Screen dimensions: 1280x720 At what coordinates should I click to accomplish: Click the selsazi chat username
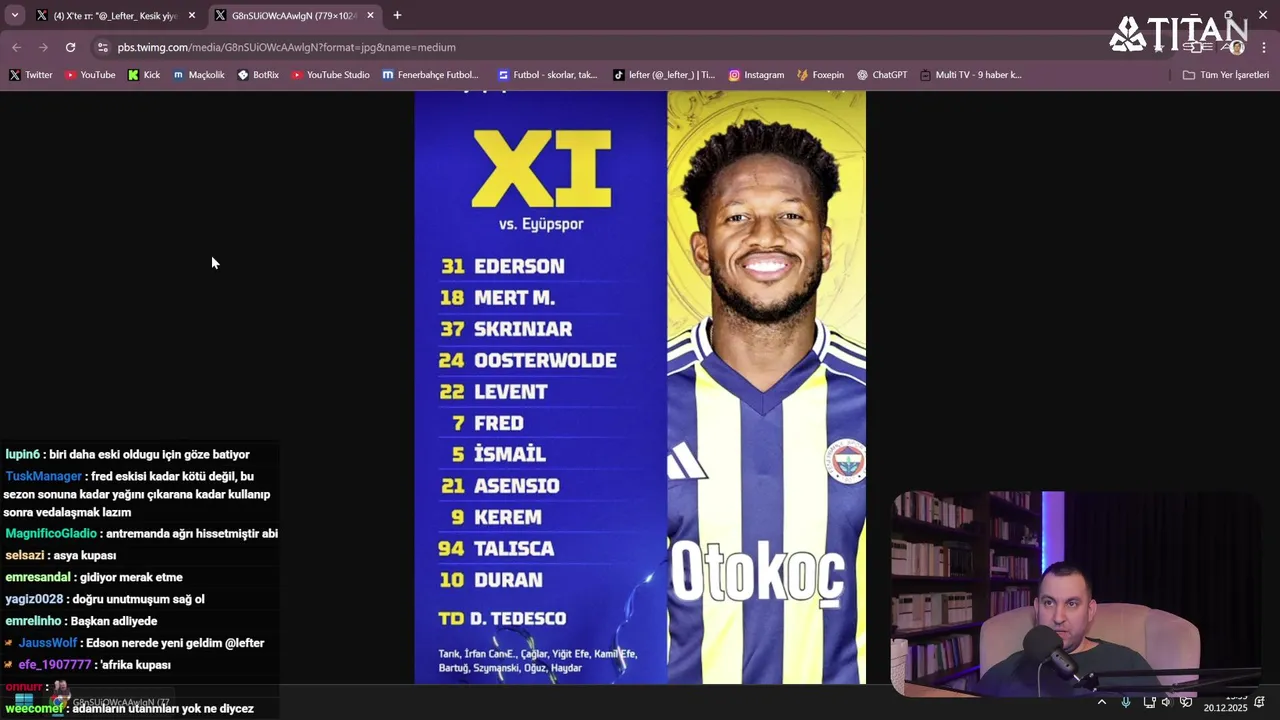[25, 555]
